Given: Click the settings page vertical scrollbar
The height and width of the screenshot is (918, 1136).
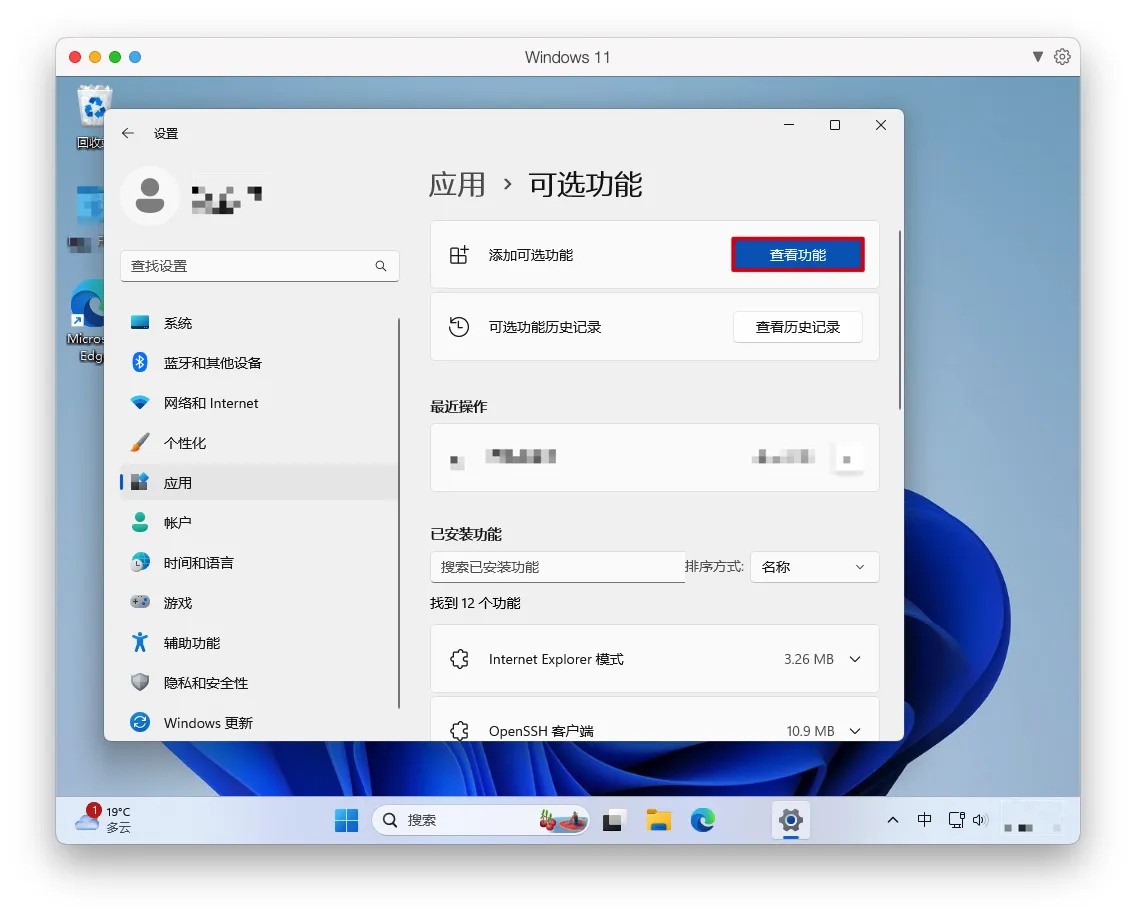Looking at the screenshot, I should [899, 320].
